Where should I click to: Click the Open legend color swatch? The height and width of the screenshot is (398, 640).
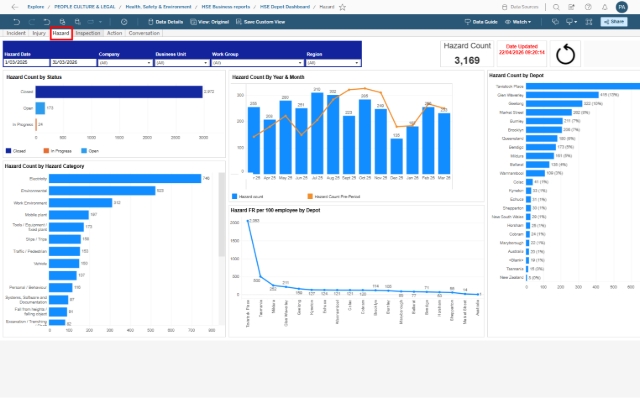click(84, 151)
